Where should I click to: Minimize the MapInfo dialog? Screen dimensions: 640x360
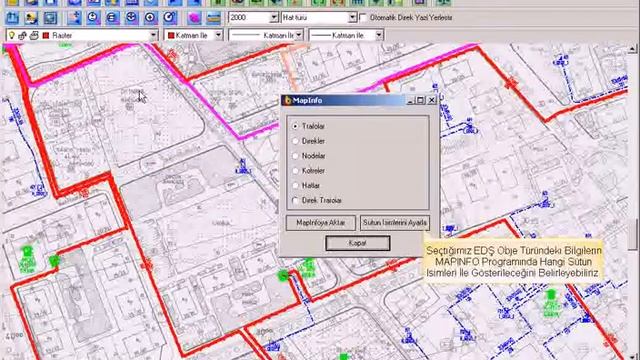[x=411, y=100]
